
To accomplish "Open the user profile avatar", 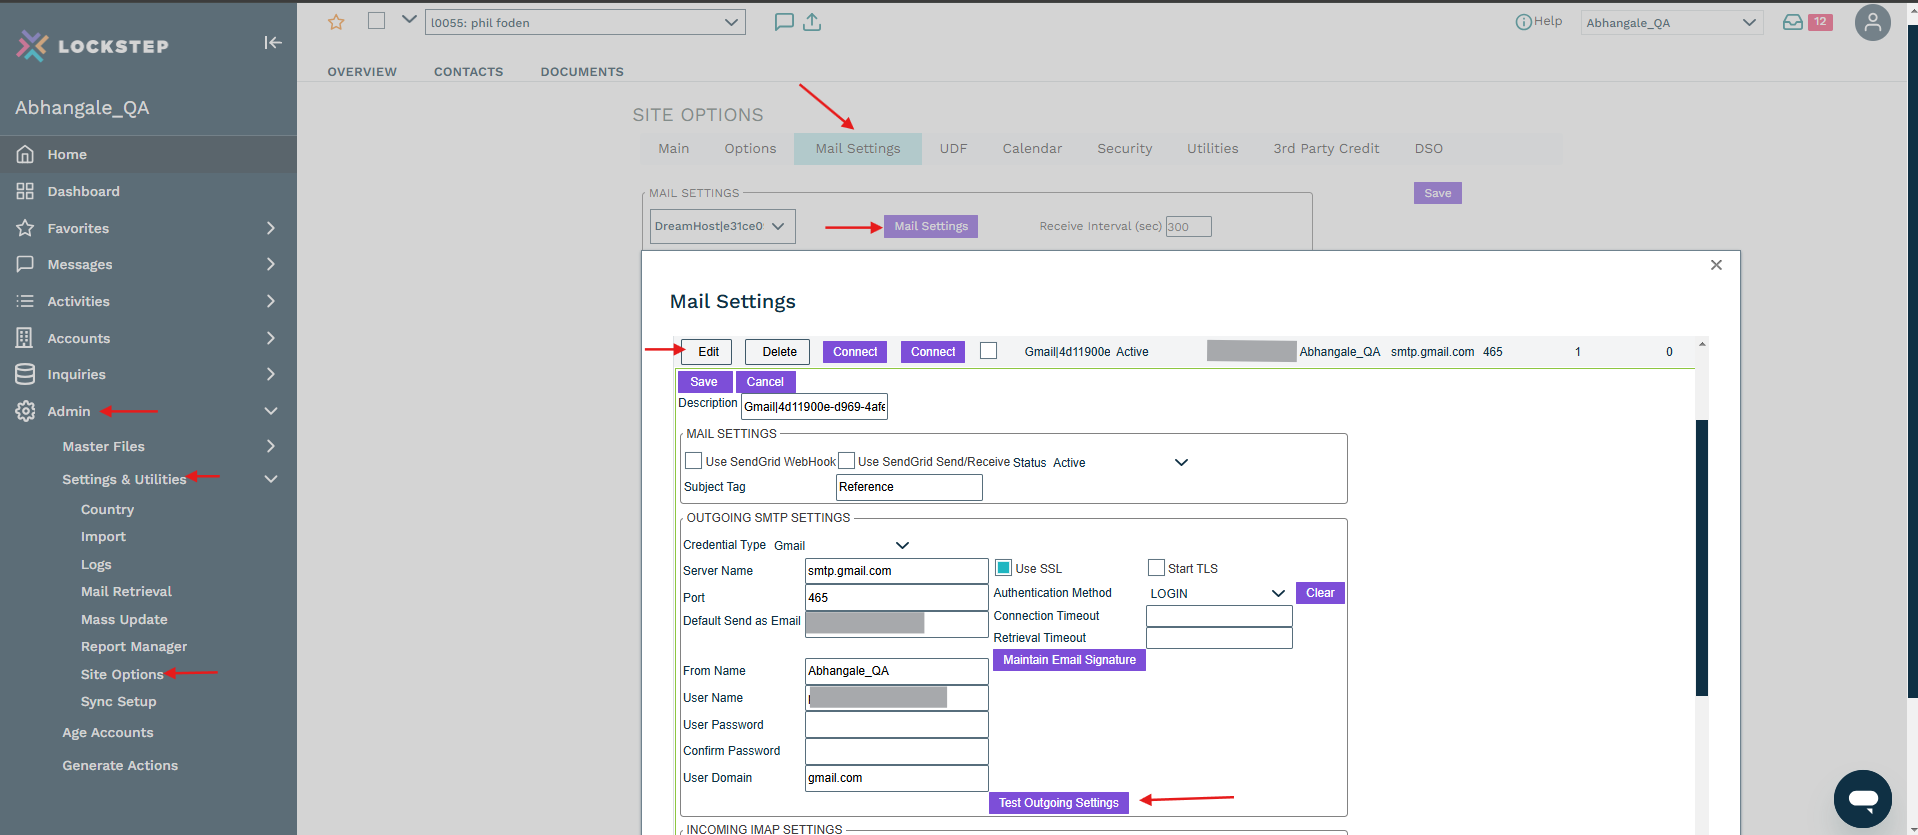I will tap(1872, 22).
